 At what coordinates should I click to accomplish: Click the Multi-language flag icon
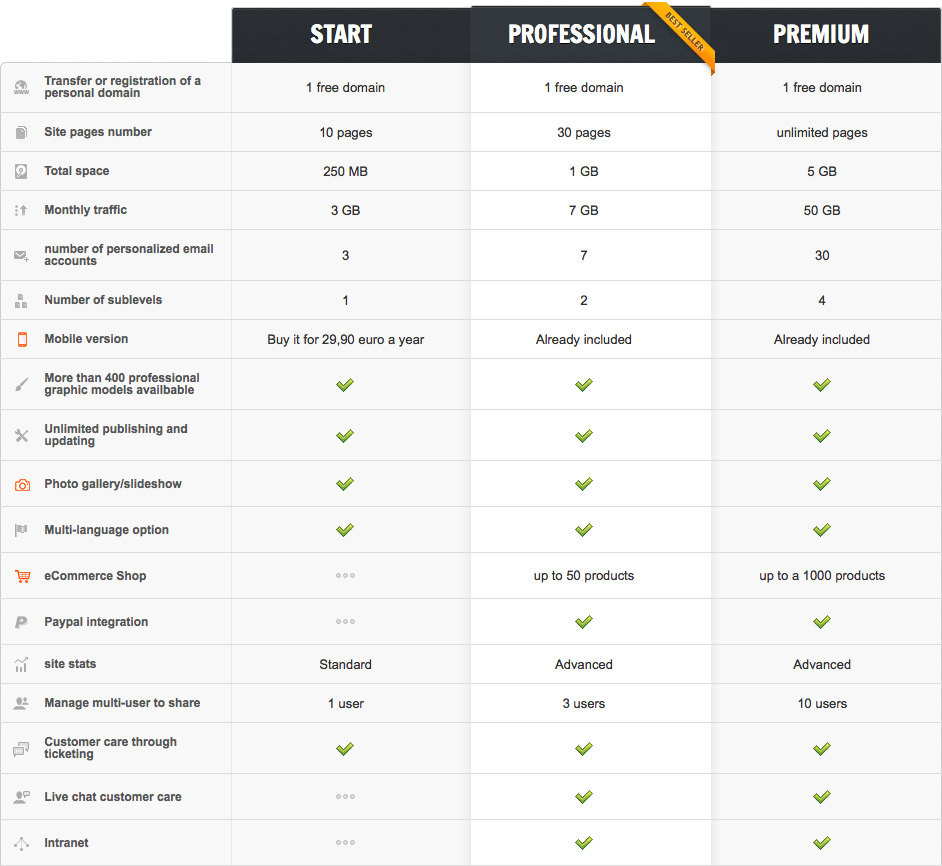click(x=21, y=530)
